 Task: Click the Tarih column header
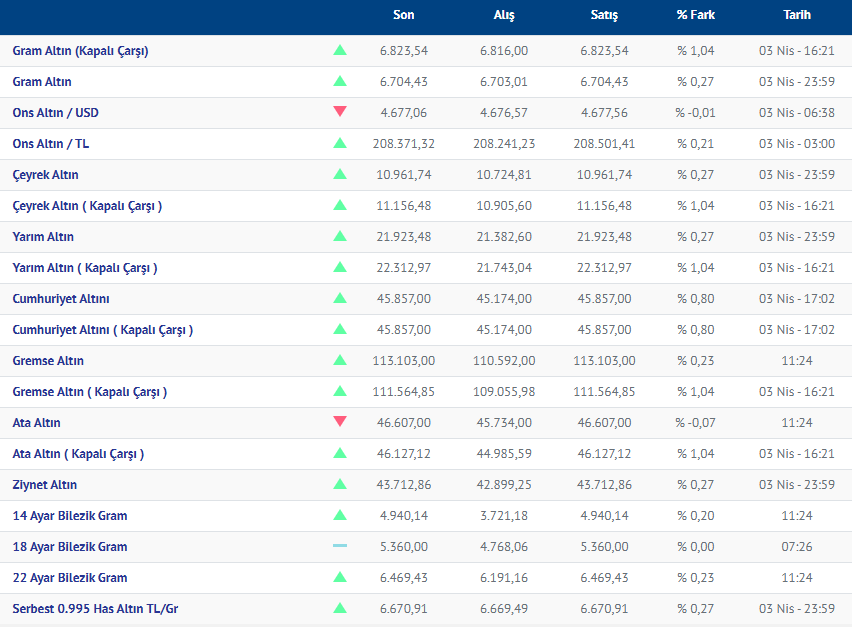tap(797, 16)
